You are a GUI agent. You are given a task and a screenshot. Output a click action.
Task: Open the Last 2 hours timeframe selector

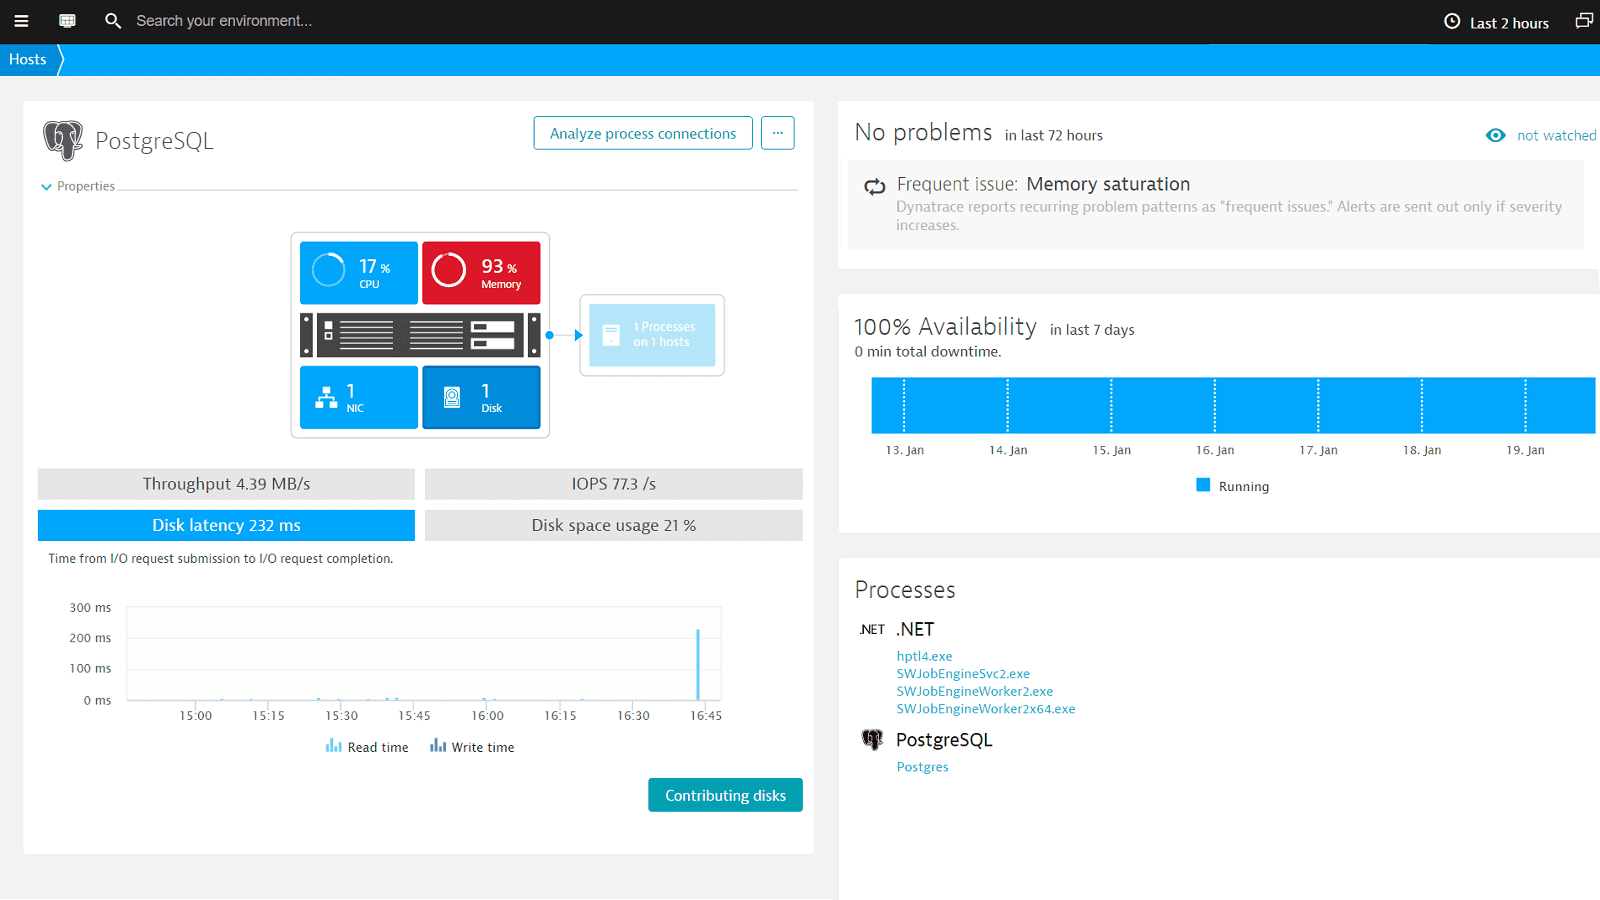(x=1496, y=22)
